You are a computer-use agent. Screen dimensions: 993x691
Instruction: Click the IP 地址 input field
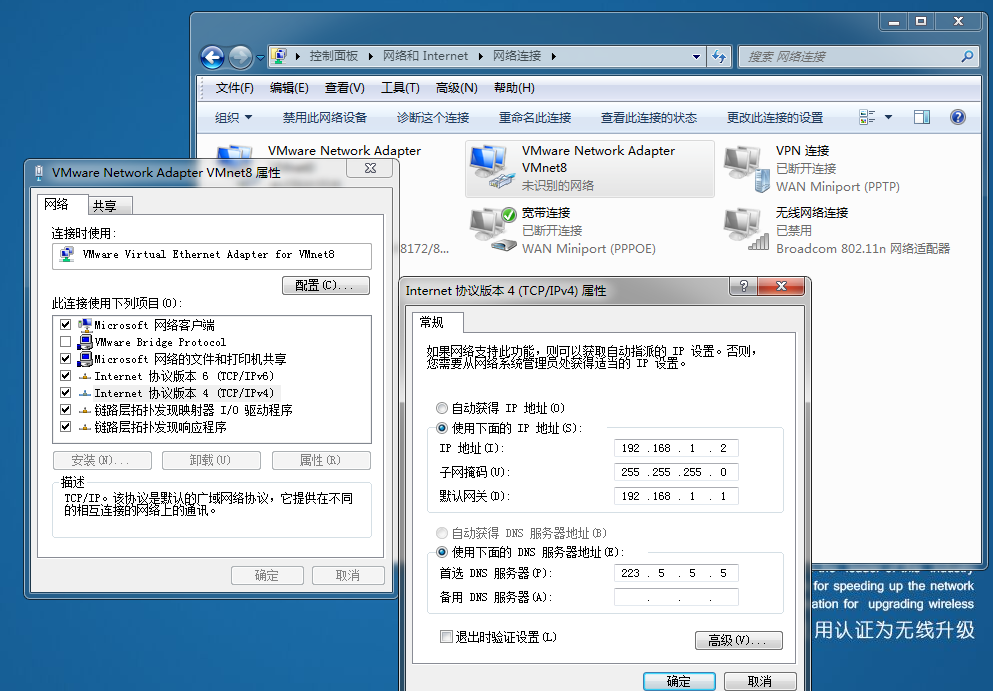[676, 448]
